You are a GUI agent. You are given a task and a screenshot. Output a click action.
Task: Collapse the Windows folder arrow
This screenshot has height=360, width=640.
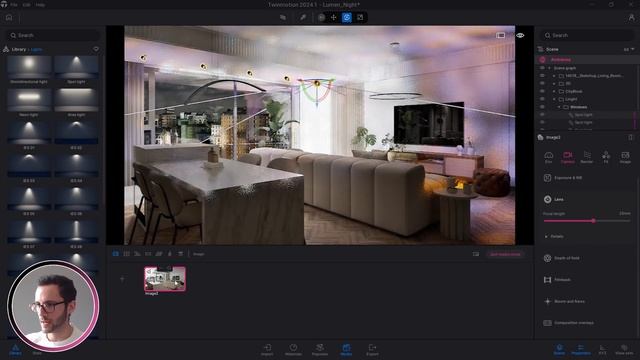(x=559, y=107)
